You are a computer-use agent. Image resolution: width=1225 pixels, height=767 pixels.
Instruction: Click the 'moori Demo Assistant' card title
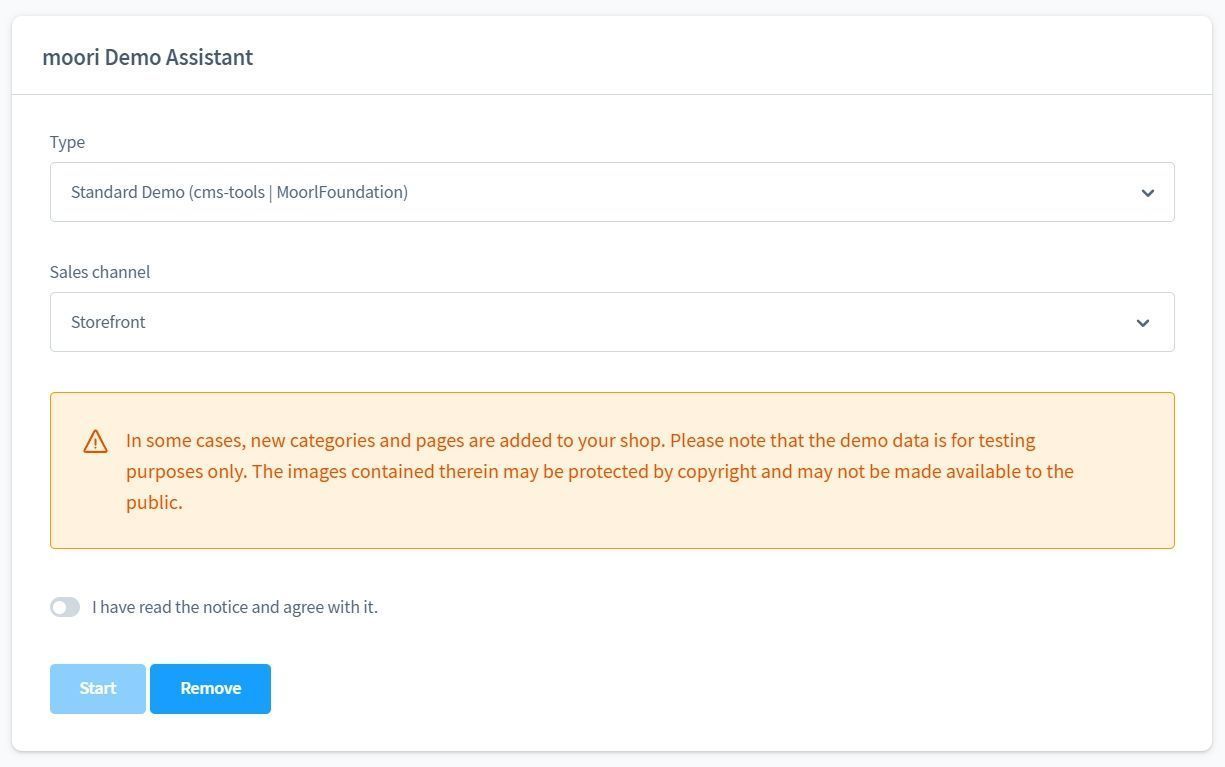[147, 57]
